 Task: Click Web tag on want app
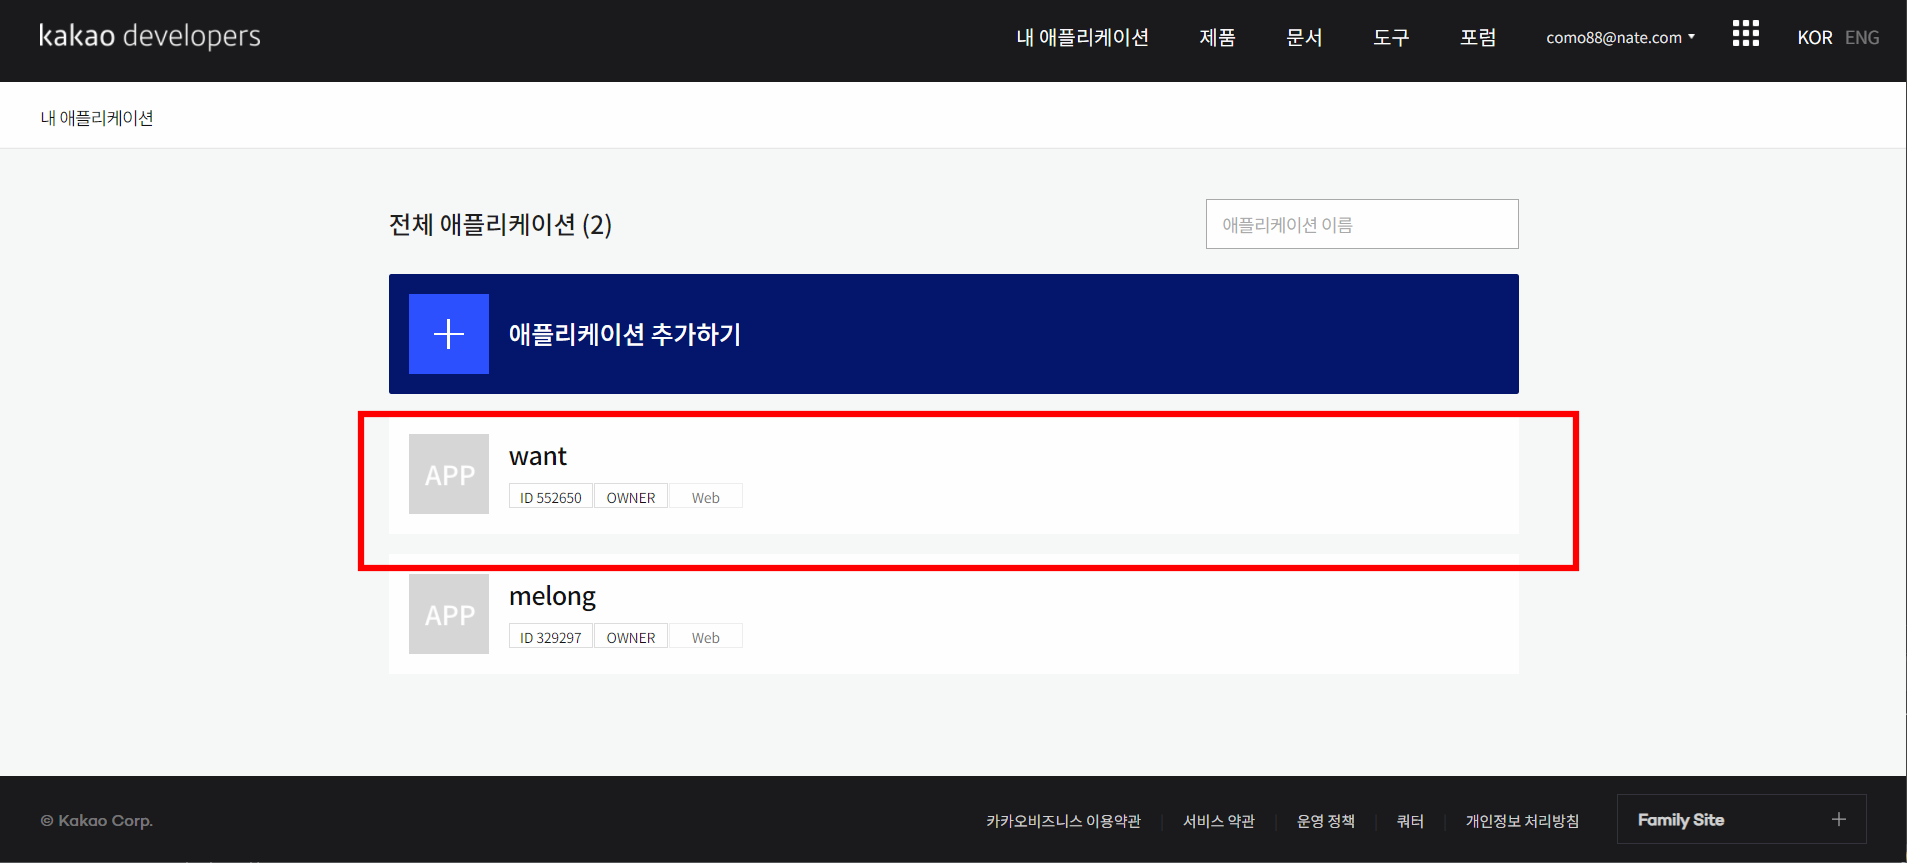(706, 497)
